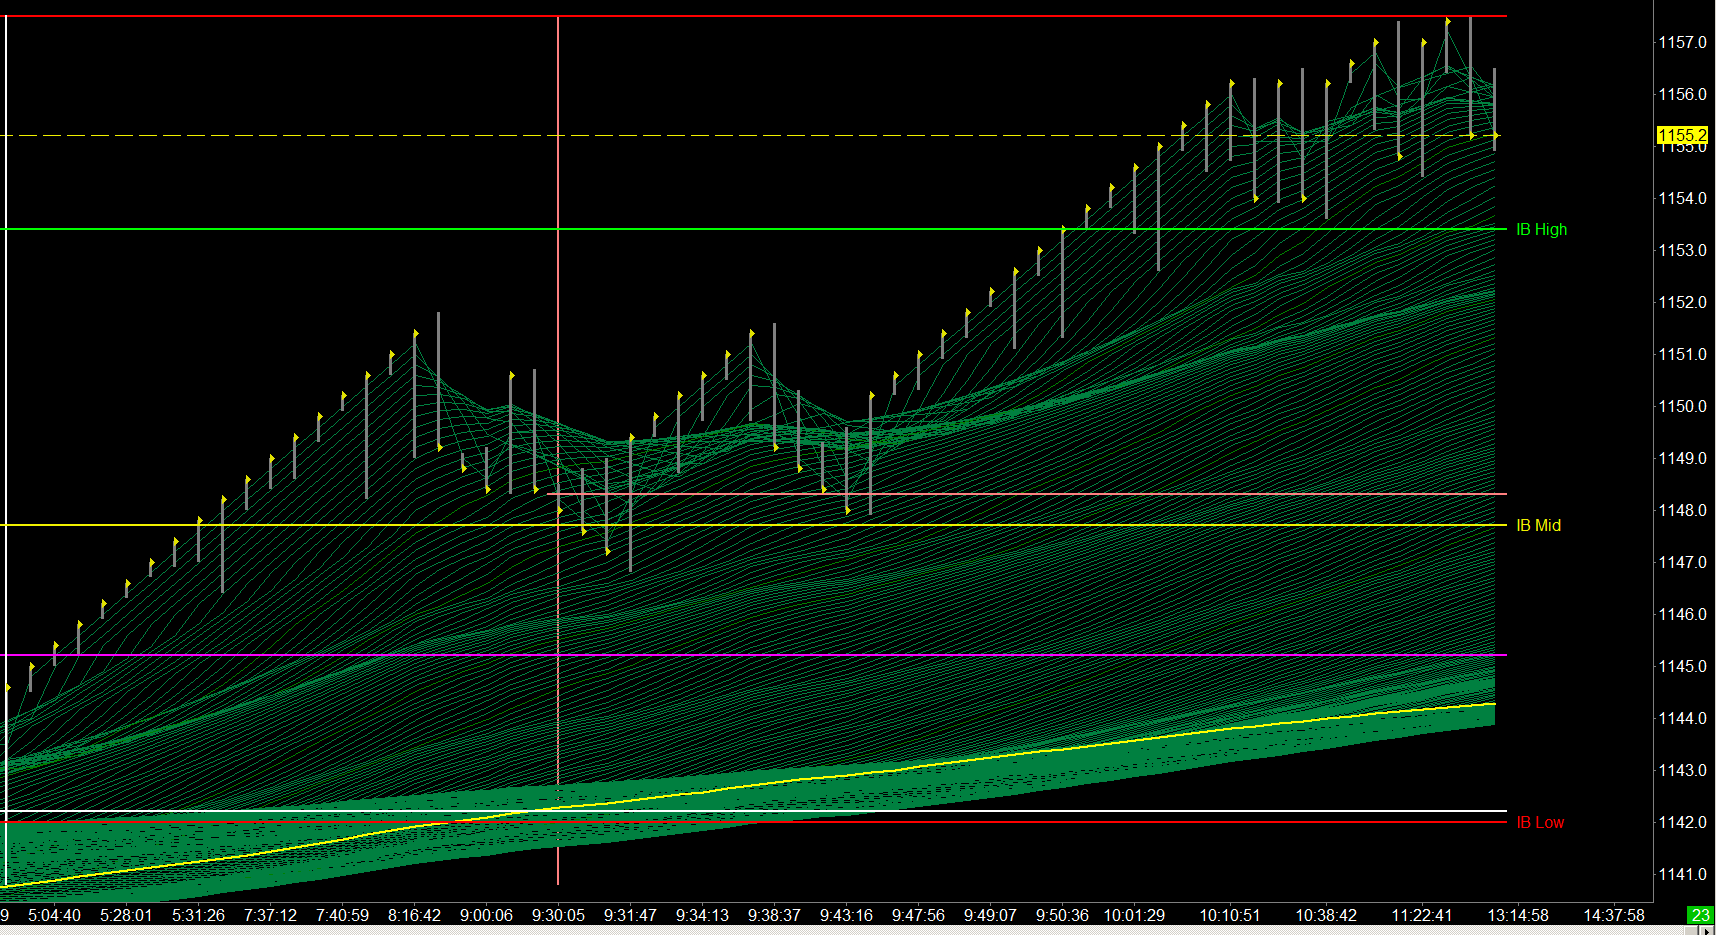Click the IB Mid line label

coord(1538,526)
